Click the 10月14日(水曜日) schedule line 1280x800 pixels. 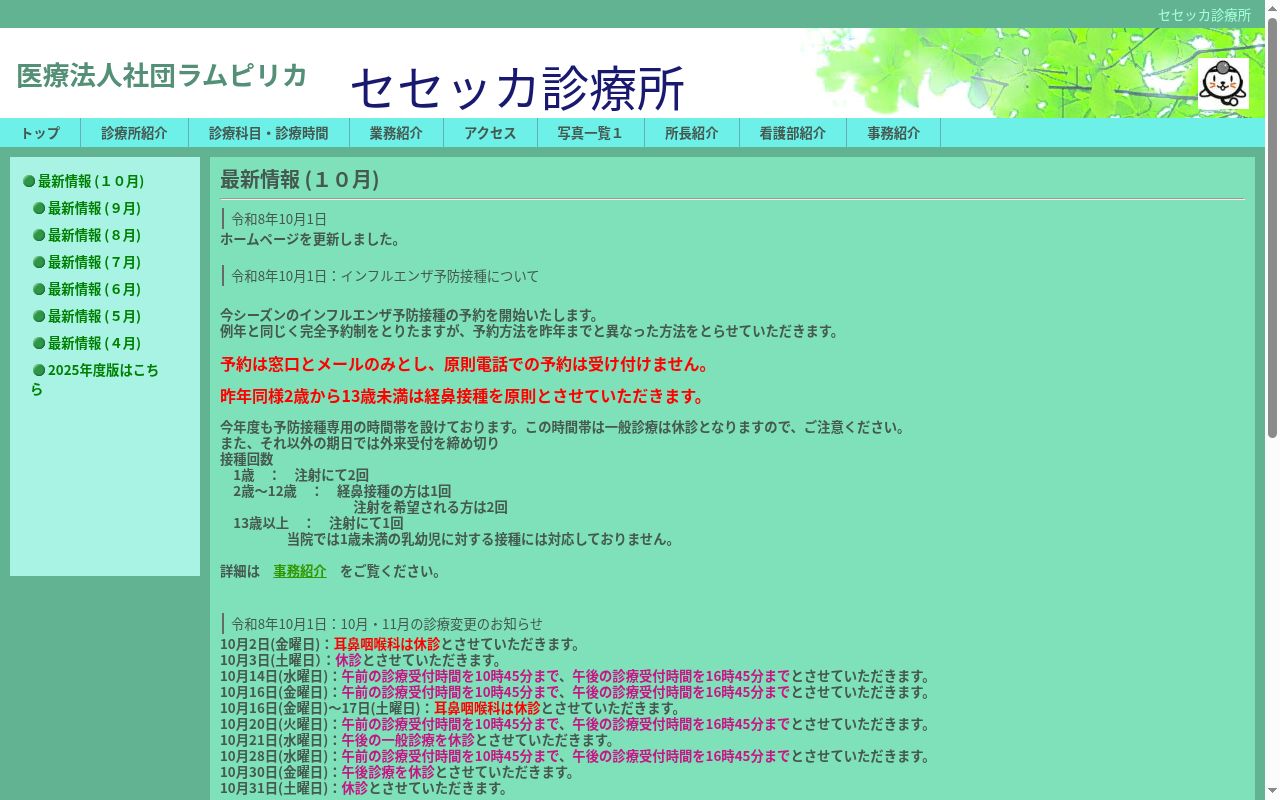[575, 677]
